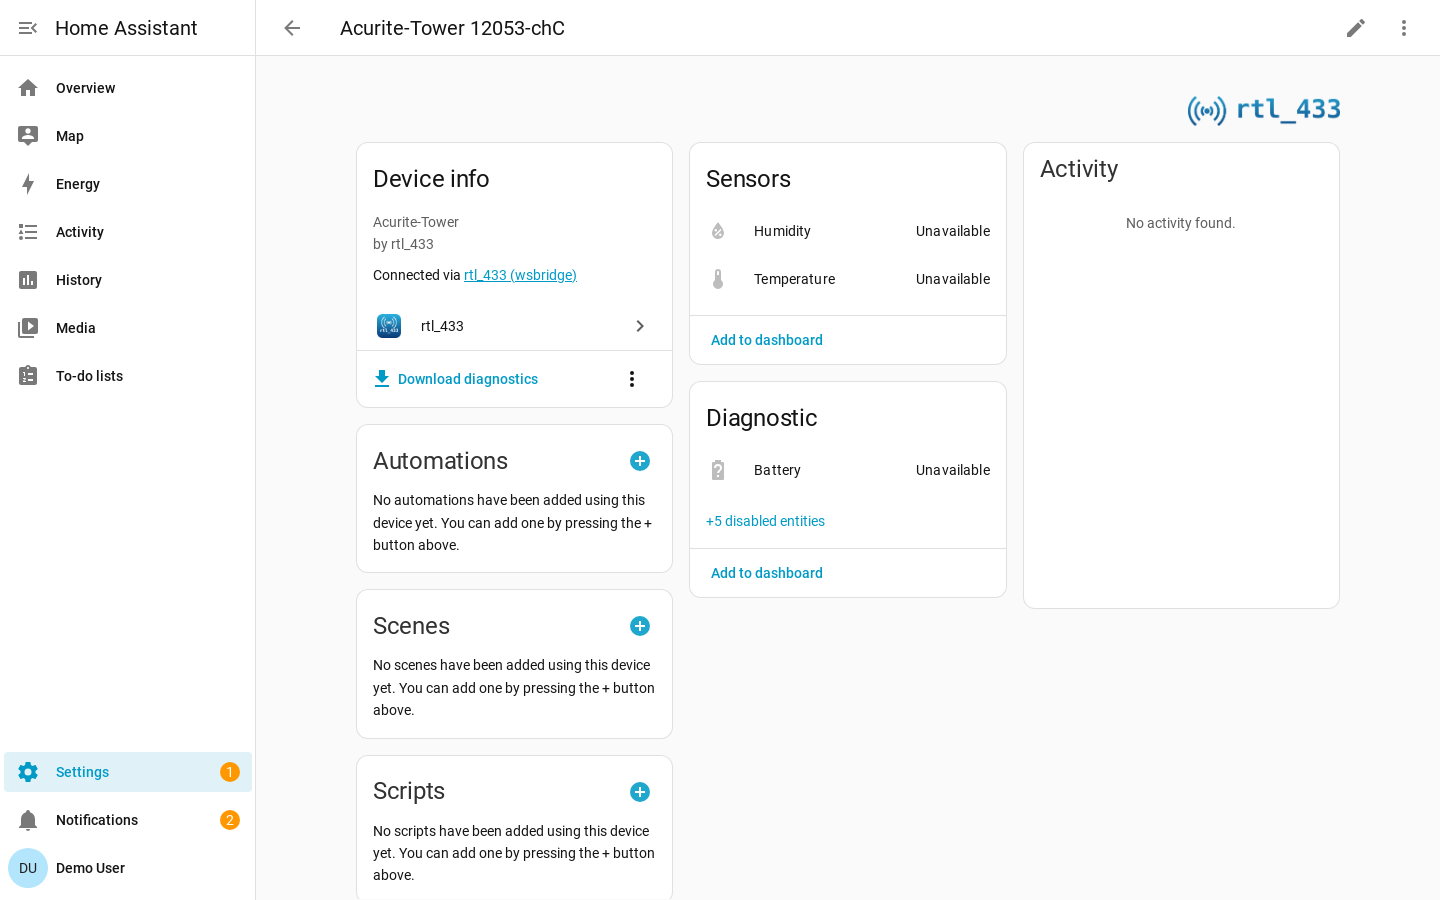Click the DU user avatar
Screen dimensions: 1440x900
tap(28, 868)
